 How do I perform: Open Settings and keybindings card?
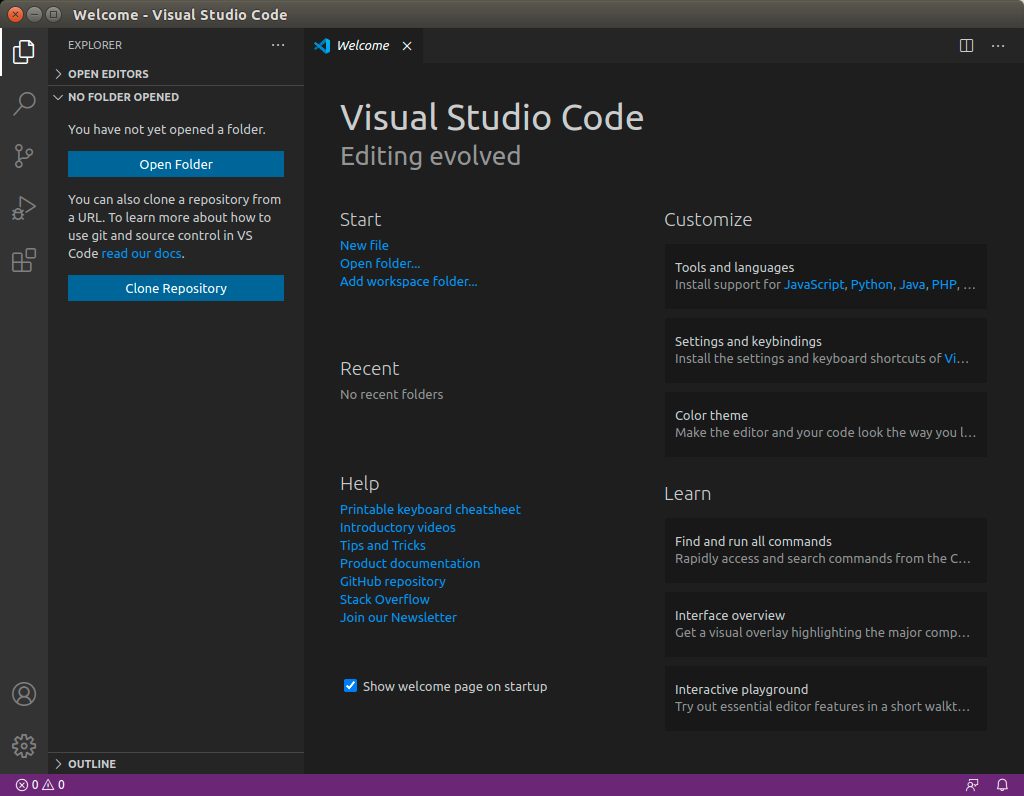pyautogui.click(x=825, y=350)
